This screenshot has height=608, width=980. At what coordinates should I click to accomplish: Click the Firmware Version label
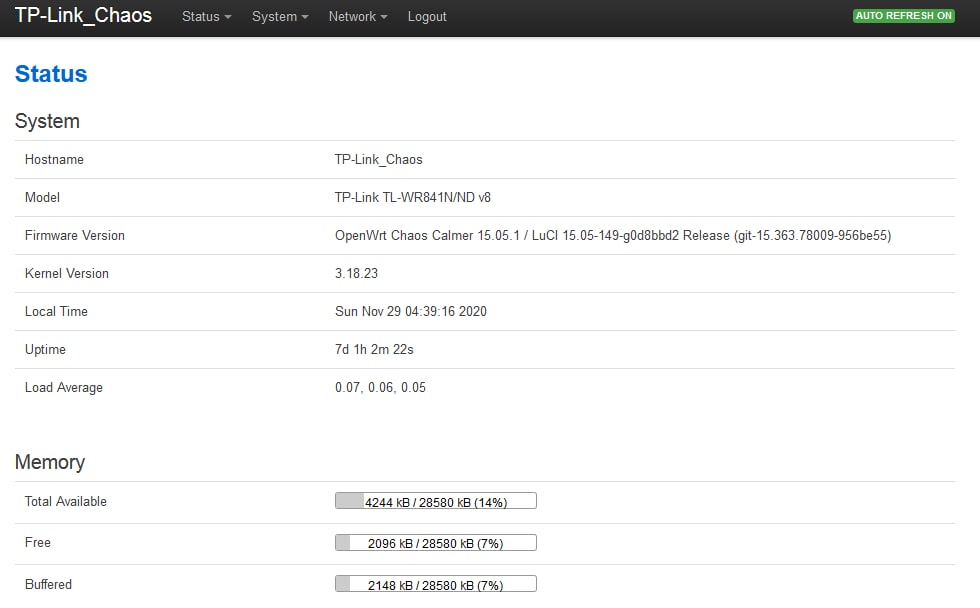pyautogui.click(x=75, y=236)
